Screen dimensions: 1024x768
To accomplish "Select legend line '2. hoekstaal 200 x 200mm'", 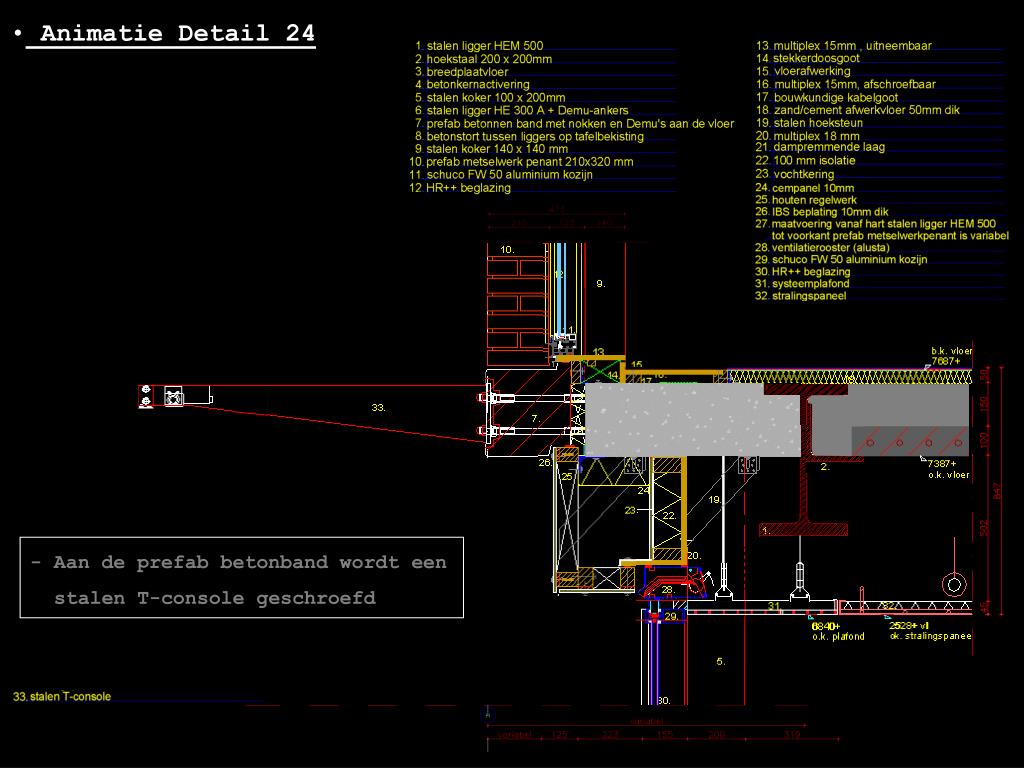I will (x=483, y=59).
